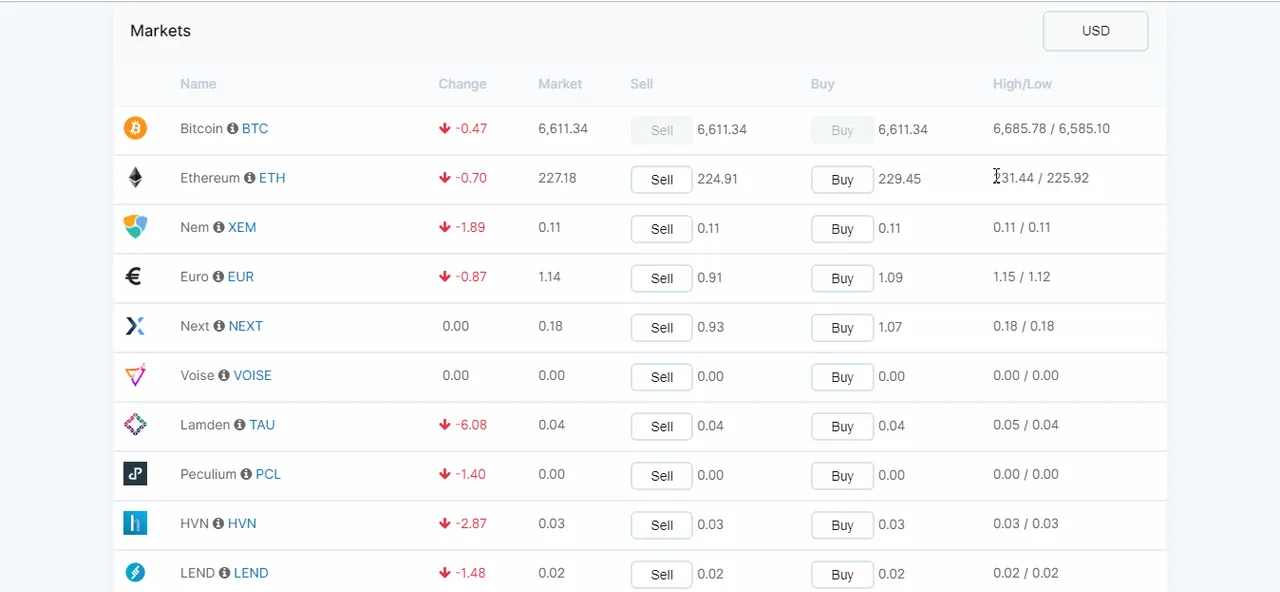The image size is (1280, 592).
Task: Click the Ethereum diamond logo icon
Action: 135,178
